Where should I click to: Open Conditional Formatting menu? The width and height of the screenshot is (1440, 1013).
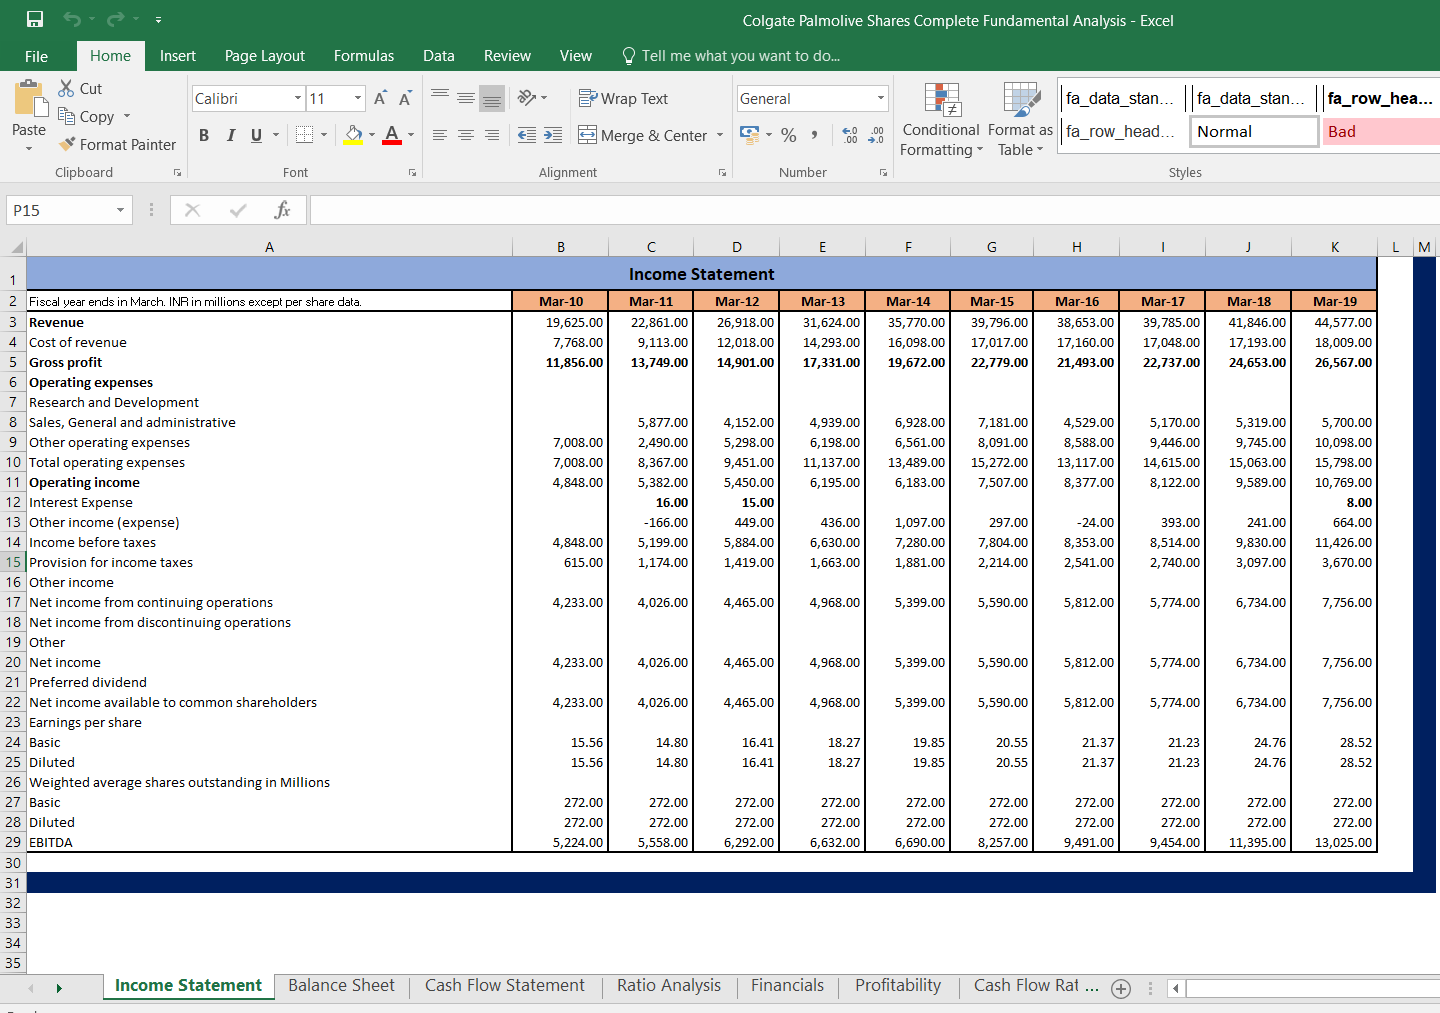pos(941,120)
